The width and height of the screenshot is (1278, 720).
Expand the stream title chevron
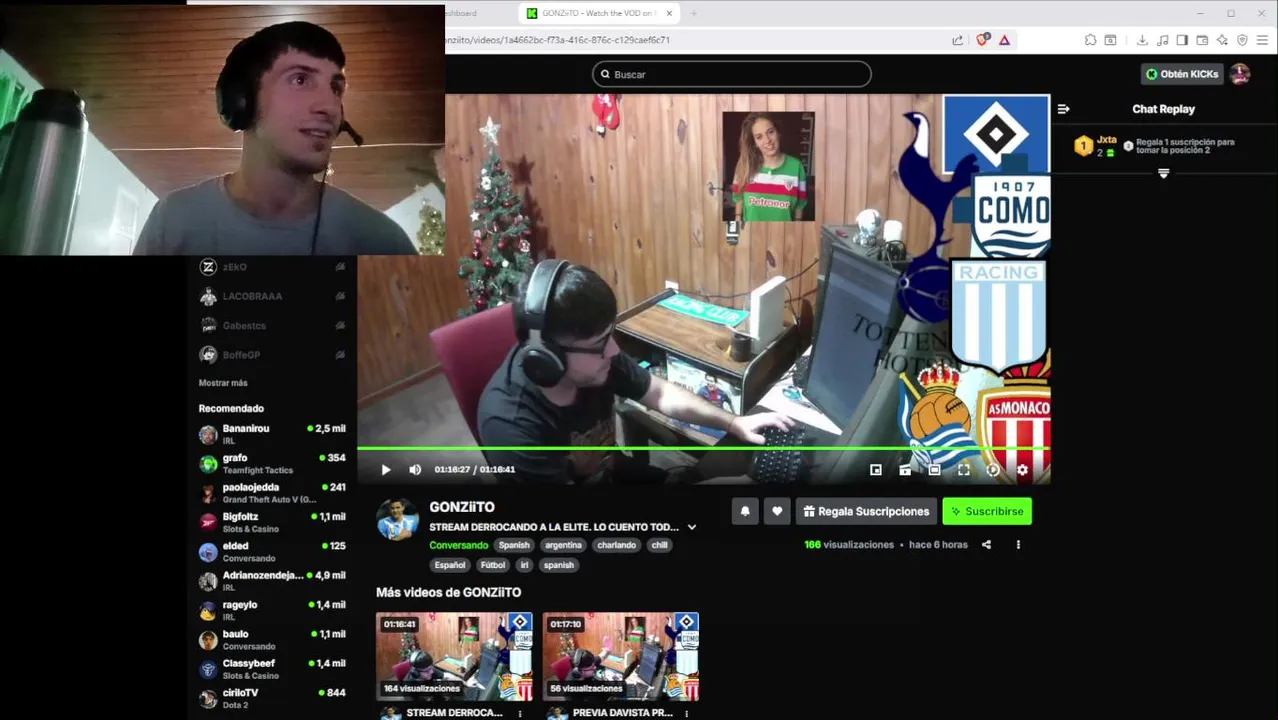click(x=691, y=527)
